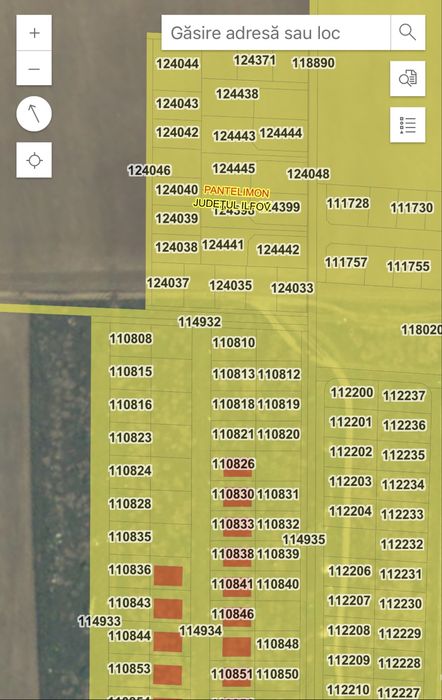Viewport: 442px width, 700px height.
Task: Find my location with crosshair button
Action: pyautogui.click(x=34, y=160)
